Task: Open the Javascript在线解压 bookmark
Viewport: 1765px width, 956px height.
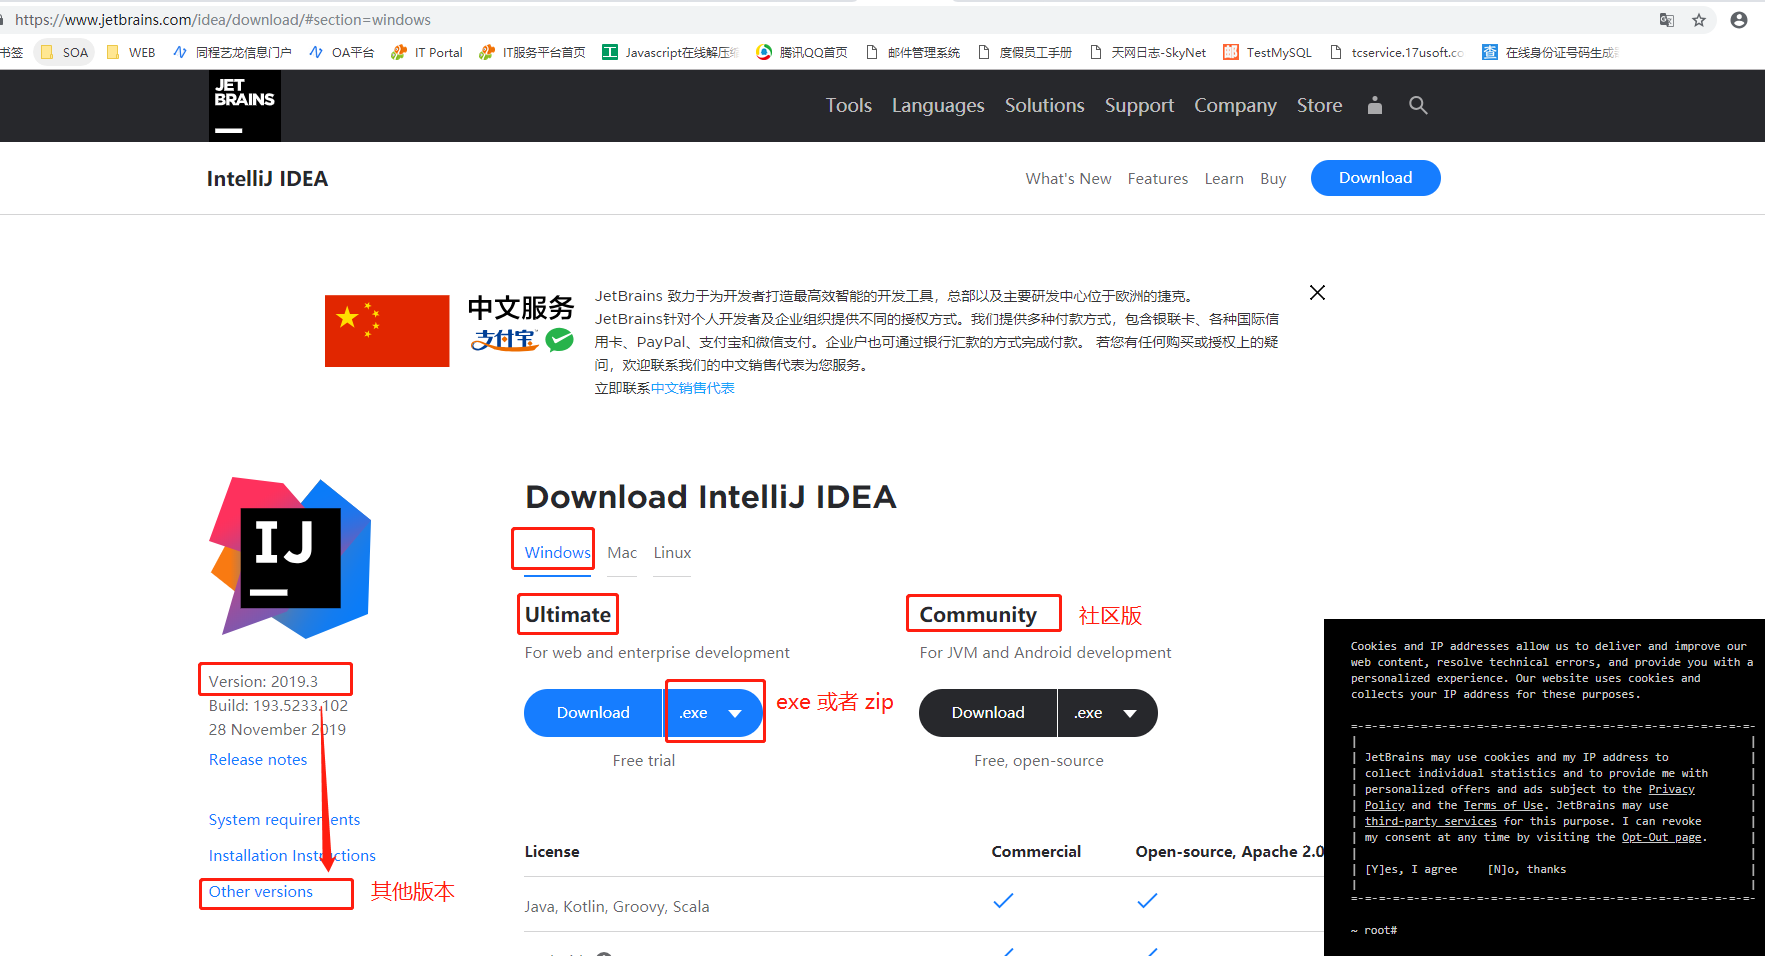Action: tap(670, 52)
